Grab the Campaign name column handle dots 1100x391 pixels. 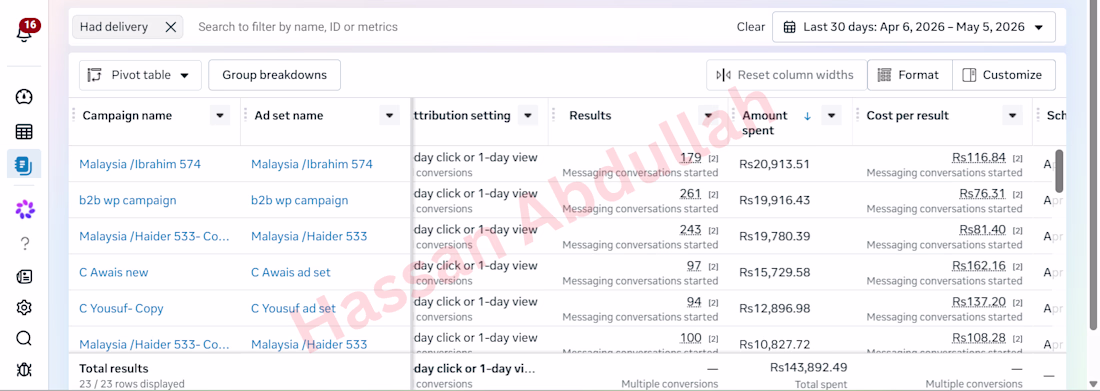74,115
